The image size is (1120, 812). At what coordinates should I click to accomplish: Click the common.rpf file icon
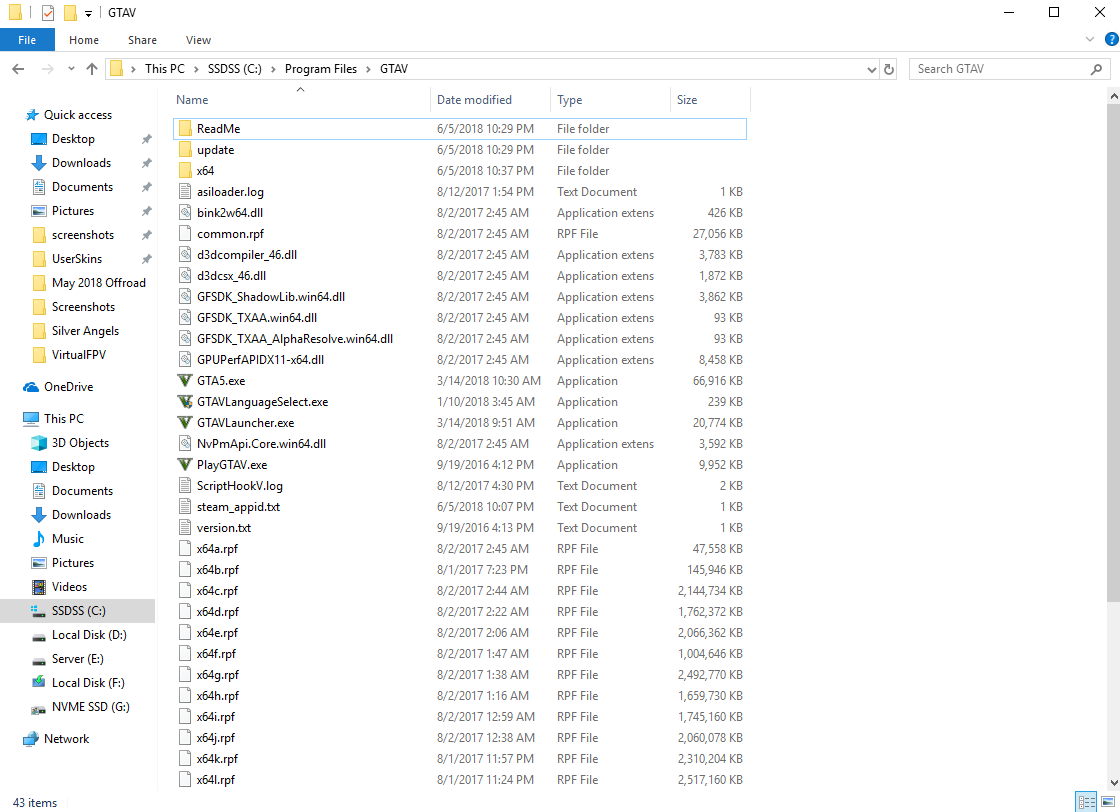coord(185,234)
